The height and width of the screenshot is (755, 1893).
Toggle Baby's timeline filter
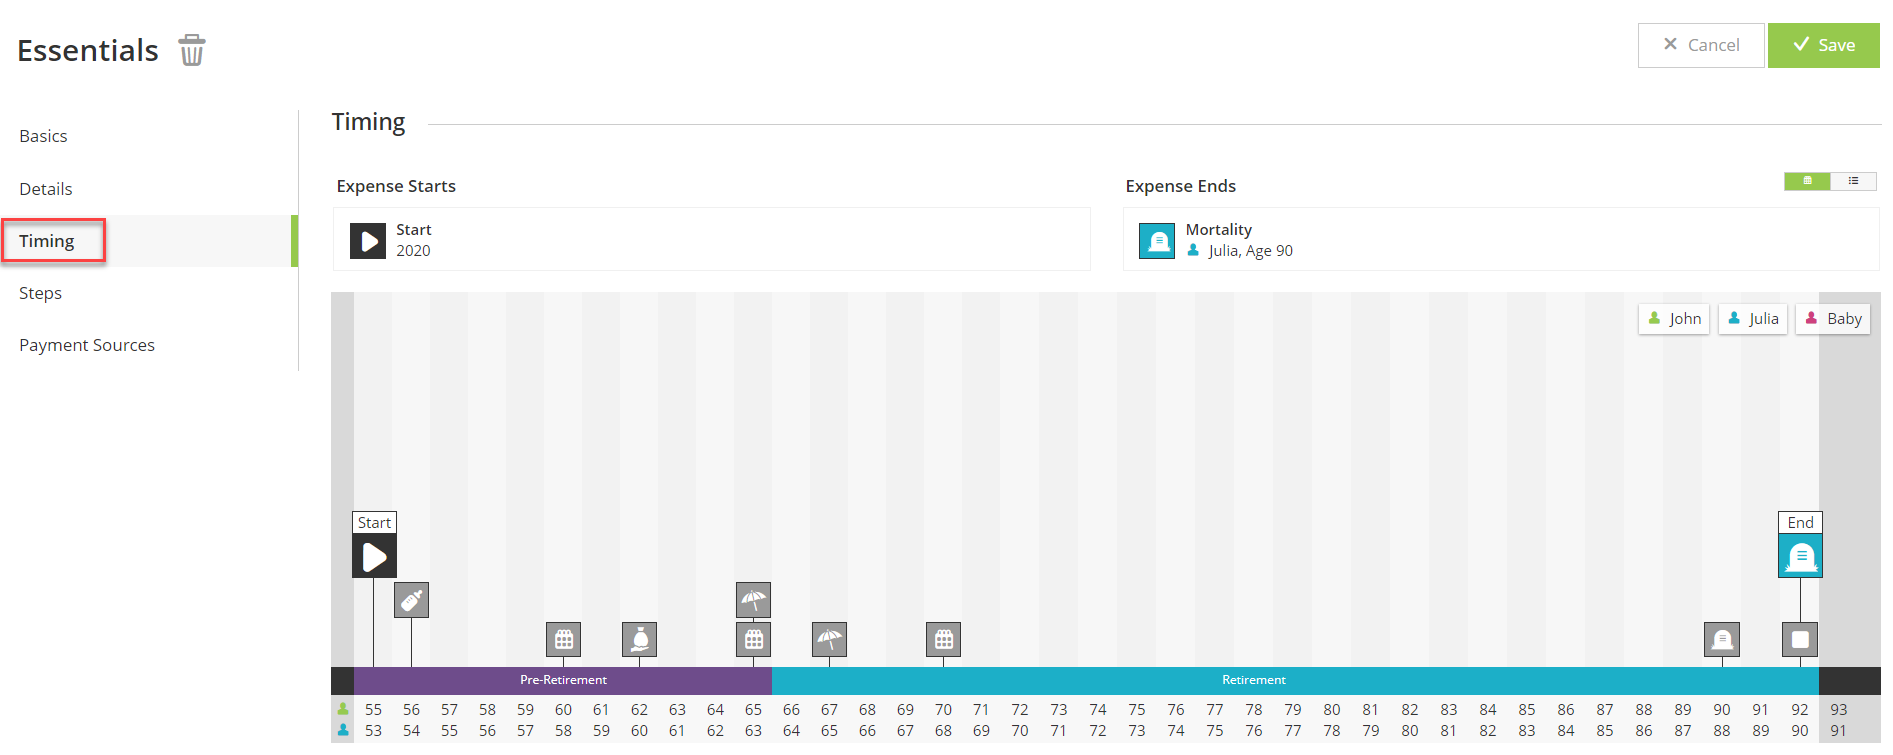(x=1833, y=319)
